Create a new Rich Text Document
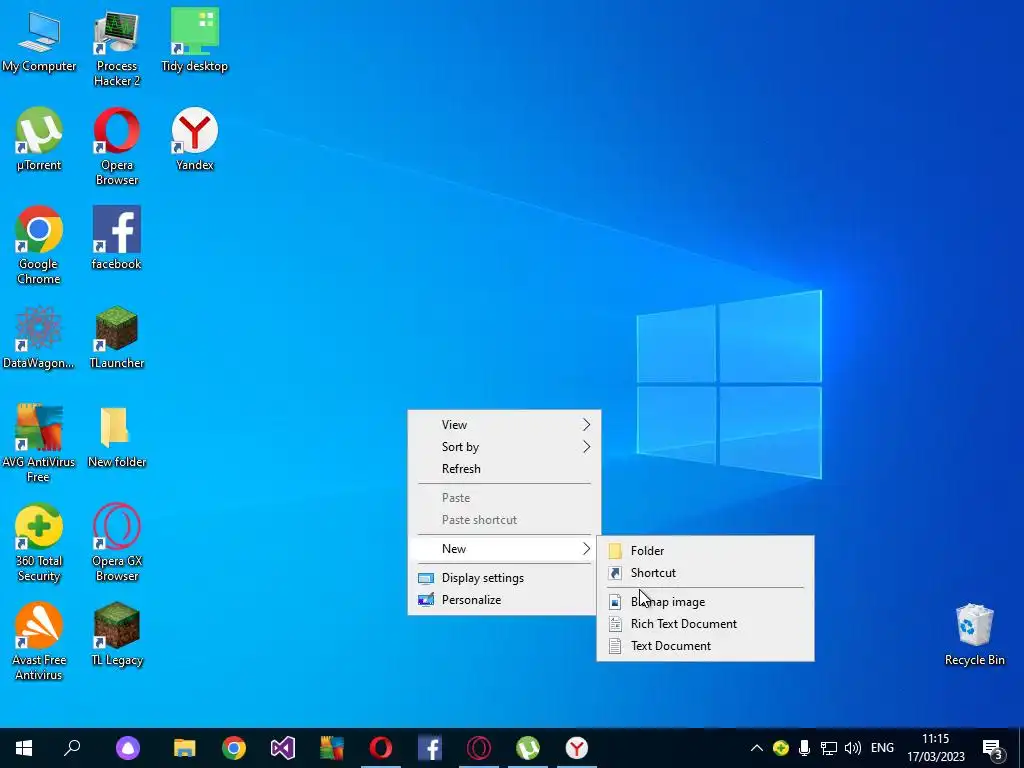1024x768 pixels. (x=705, y=624)
